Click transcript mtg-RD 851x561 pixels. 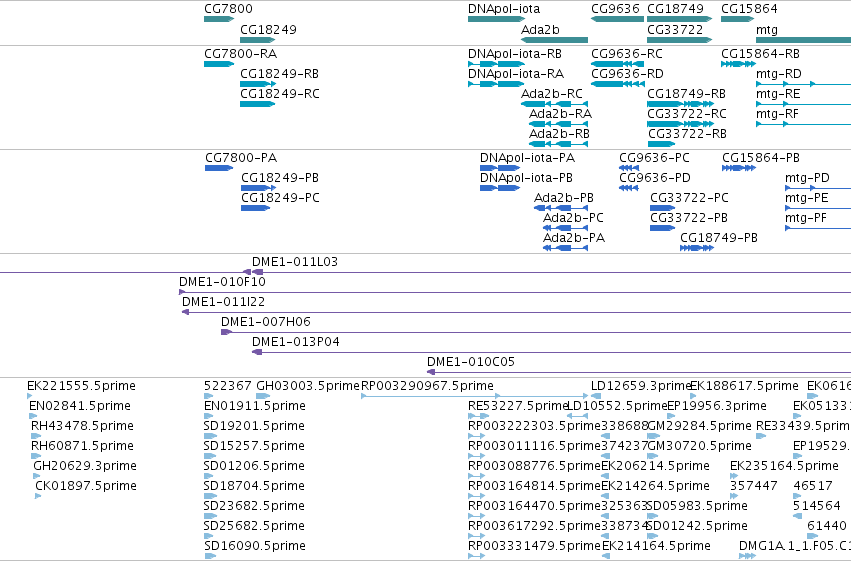[803, 84]
